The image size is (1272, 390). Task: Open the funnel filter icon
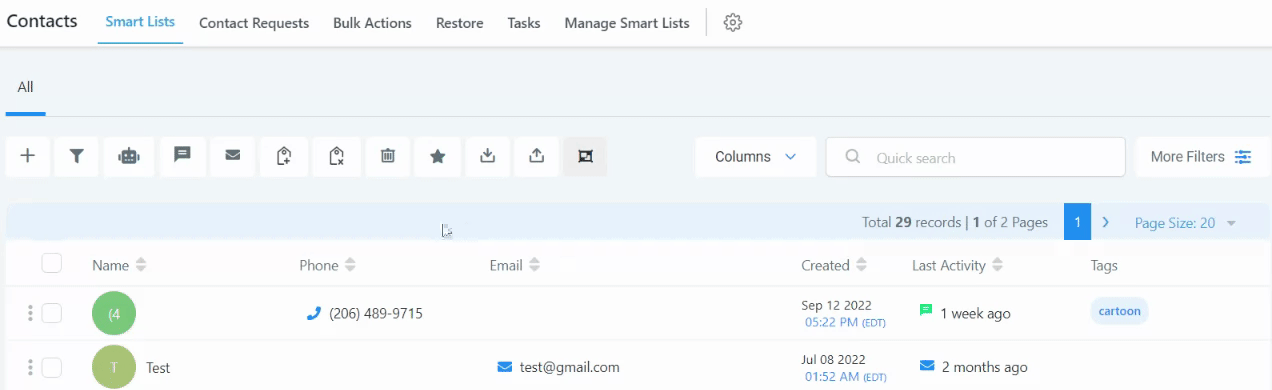[x=77, y=156]
